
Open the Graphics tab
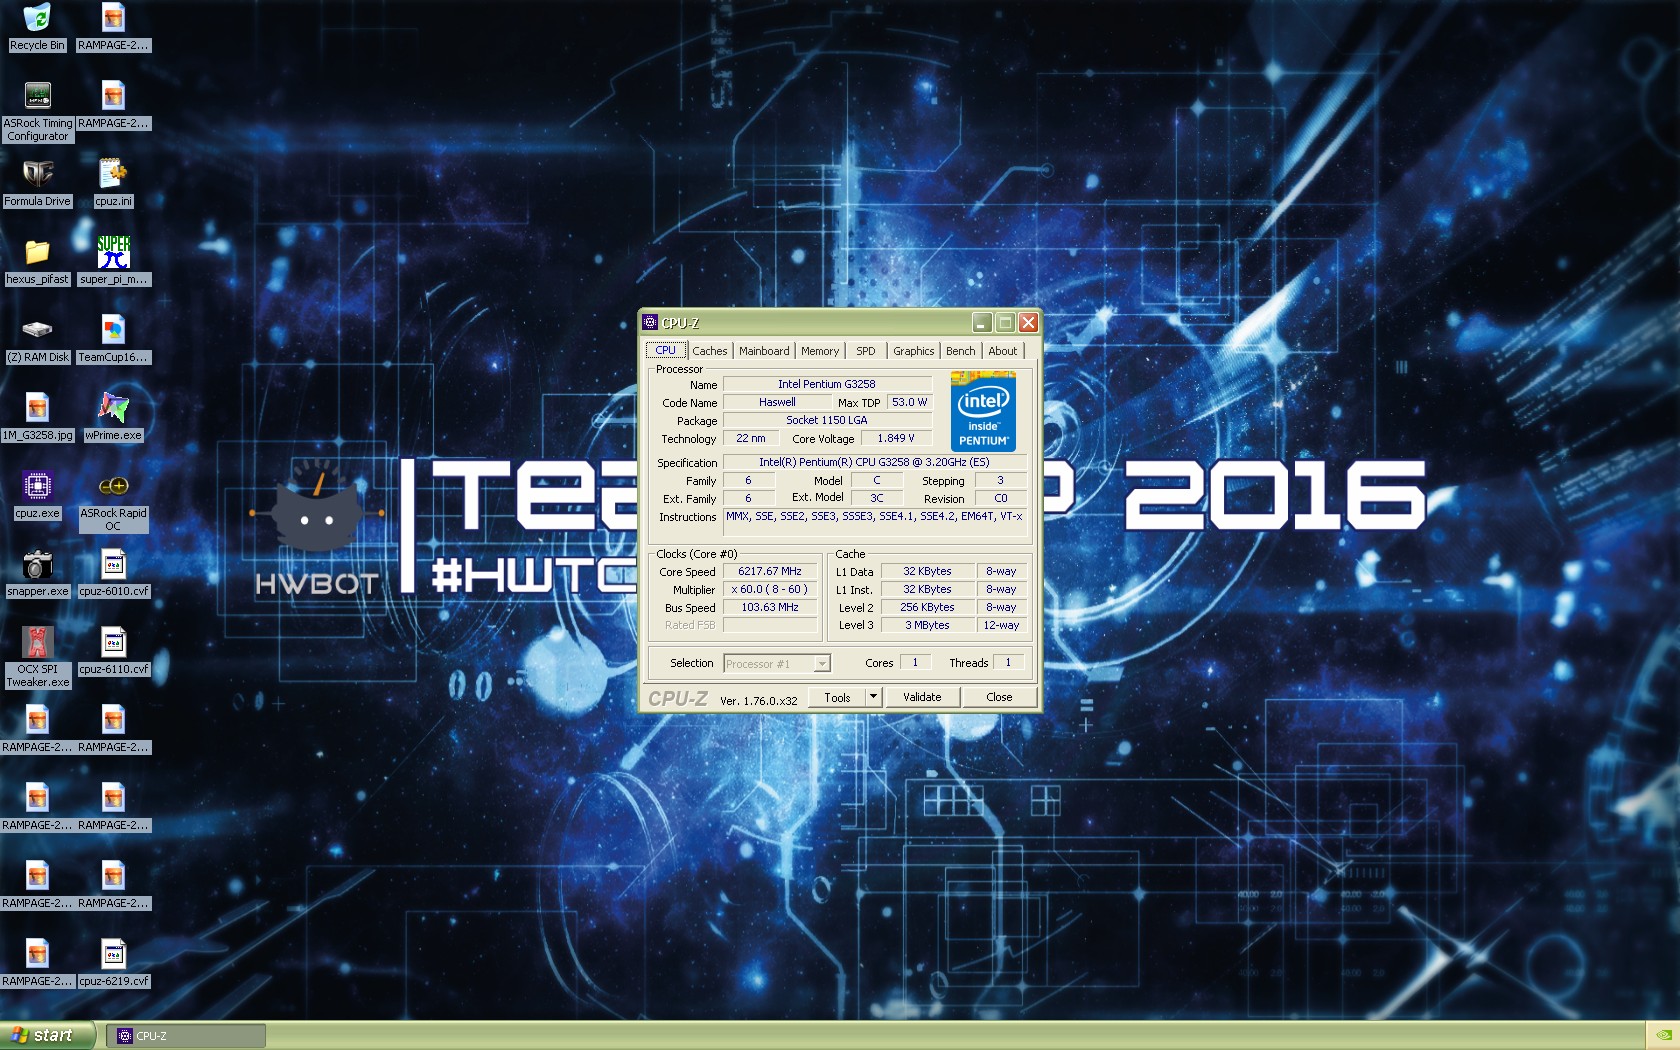pos(914,351)
